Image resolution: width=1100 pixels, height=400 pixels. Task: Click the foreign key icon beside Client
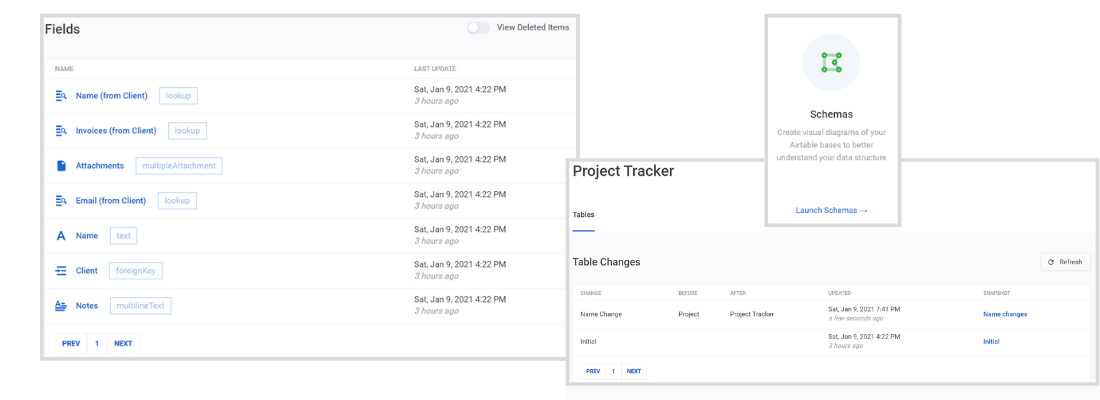61,271
